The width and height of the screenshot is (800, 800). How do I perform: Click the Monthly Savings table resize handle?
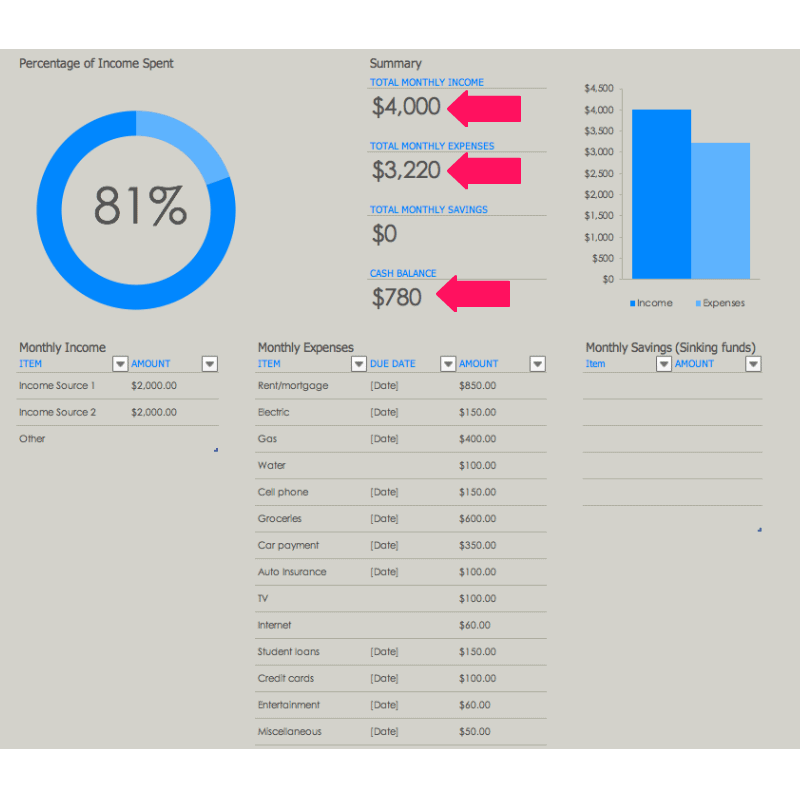coord(760,530)
